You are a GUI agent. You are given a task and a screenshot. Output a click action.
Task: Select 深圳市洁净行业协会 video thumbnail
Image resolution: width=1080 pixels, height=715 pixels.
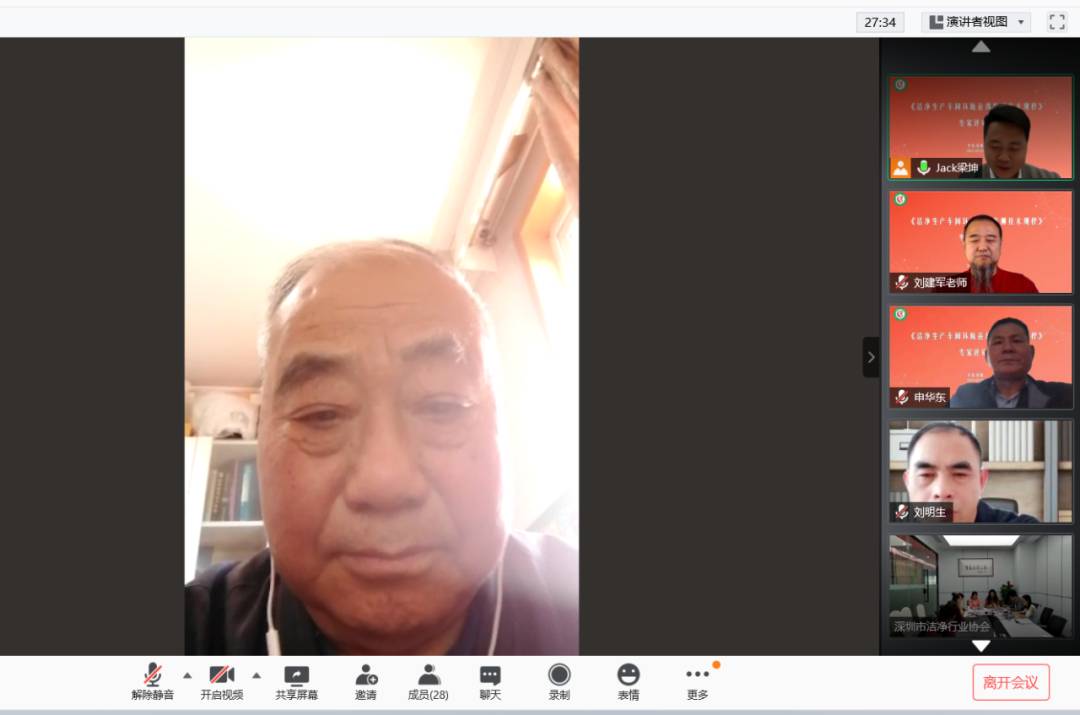click(980, 586)
